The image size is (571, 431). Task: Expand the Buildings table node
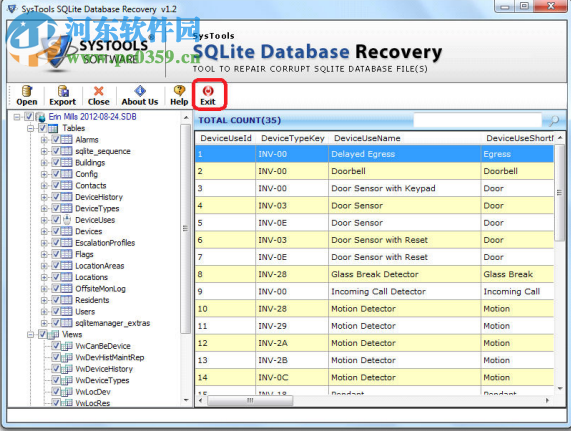(44, 163)
